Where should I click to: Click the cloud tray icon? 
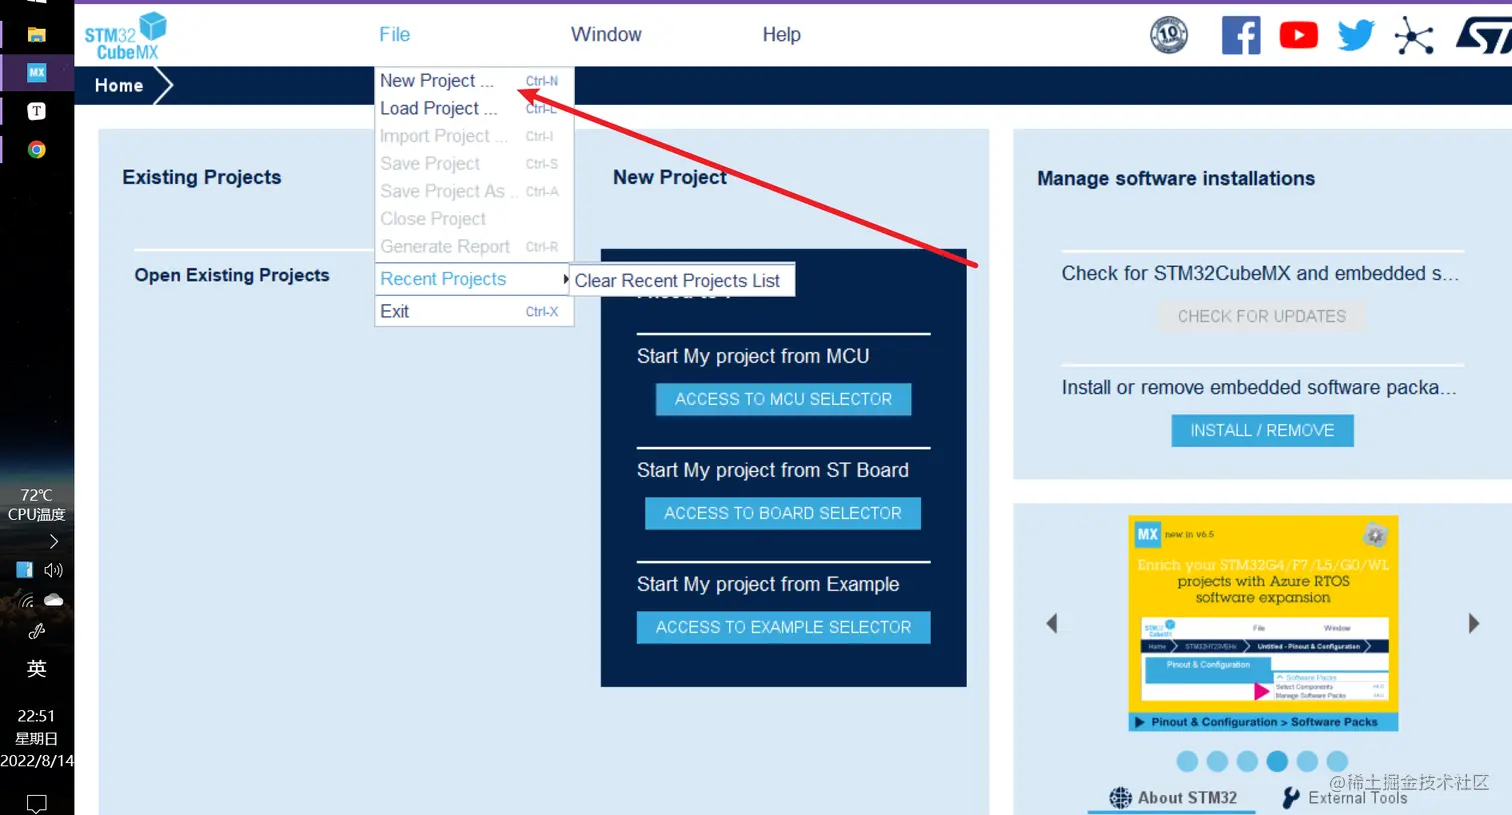(54, 600)
